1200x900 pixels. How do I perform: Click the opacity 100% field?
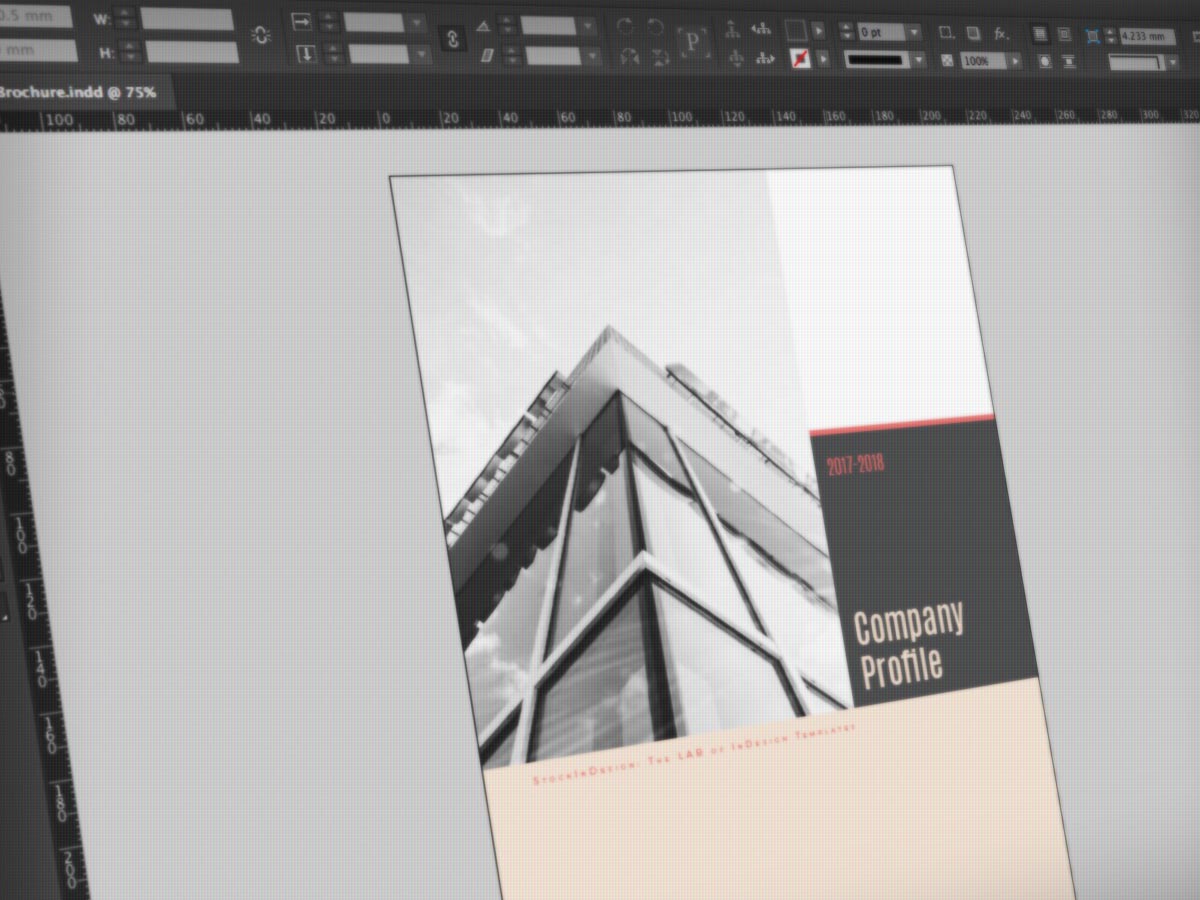click(986, 61)
